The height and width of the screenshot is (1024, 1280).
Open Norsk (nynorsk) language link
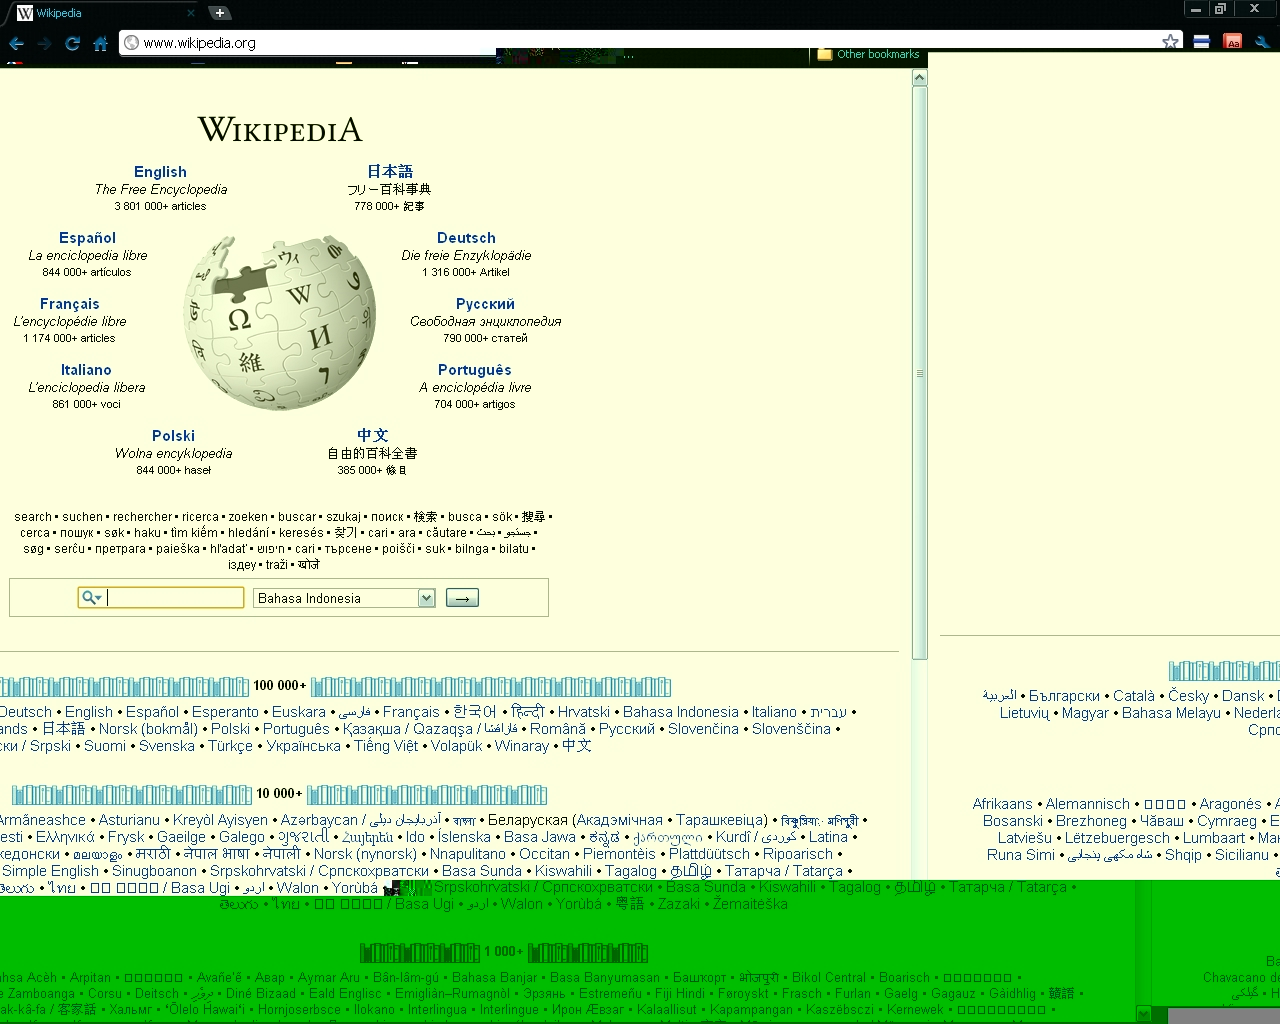point(365,854)
